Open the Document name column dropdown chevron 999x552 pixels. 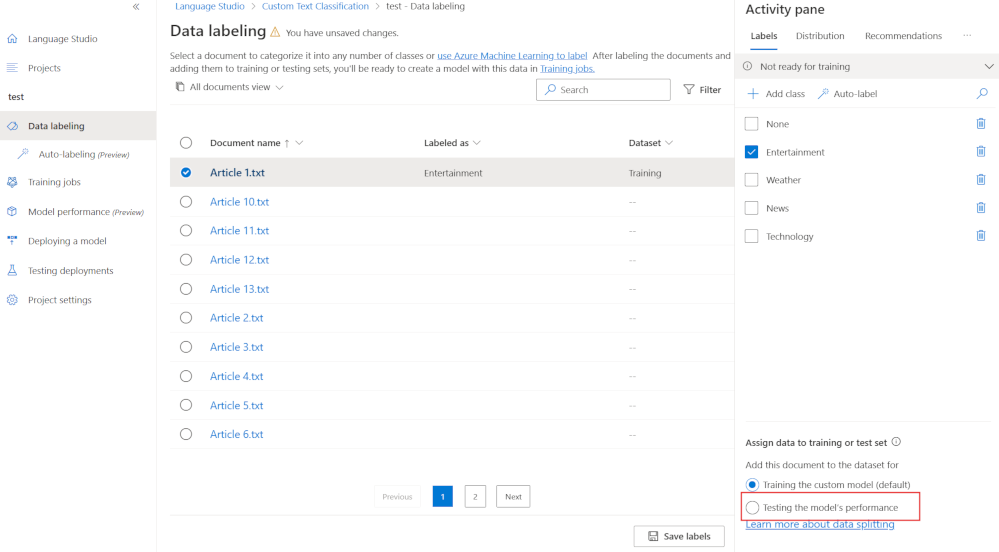299,143
